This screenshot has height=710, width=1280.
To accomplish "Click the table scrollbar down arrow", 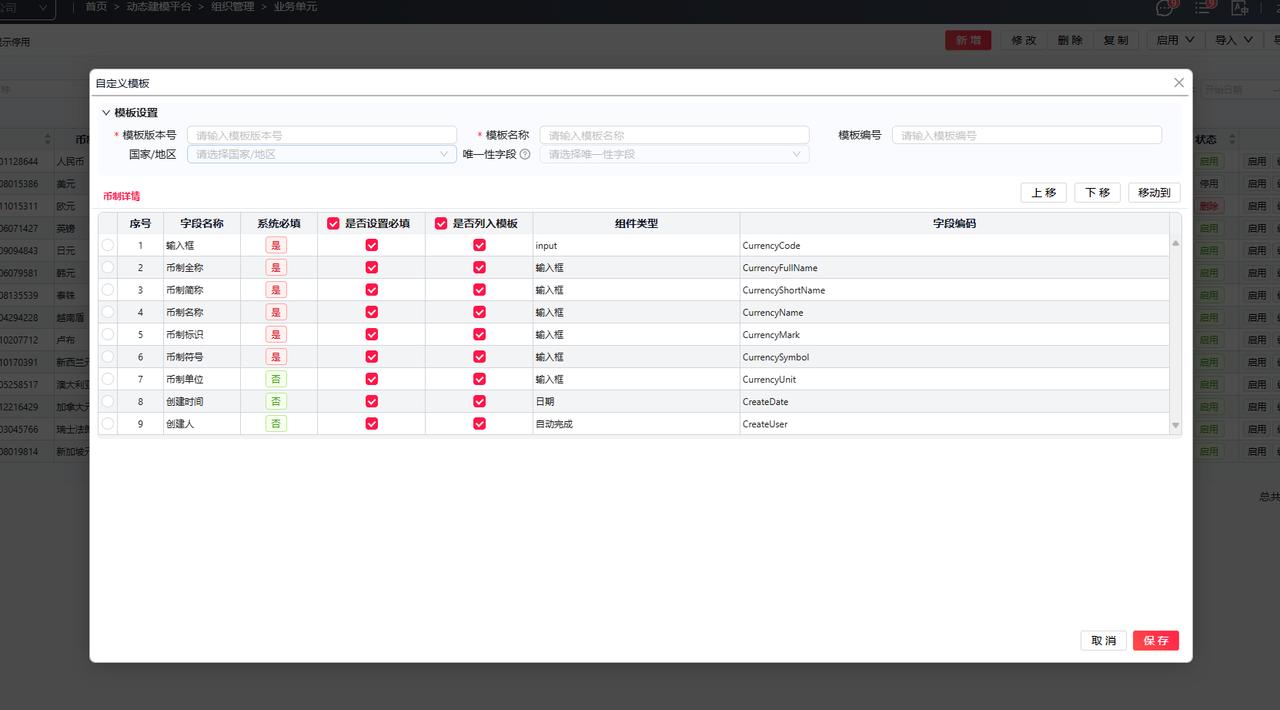I will pyautogui.click(x=1176, y=426).
